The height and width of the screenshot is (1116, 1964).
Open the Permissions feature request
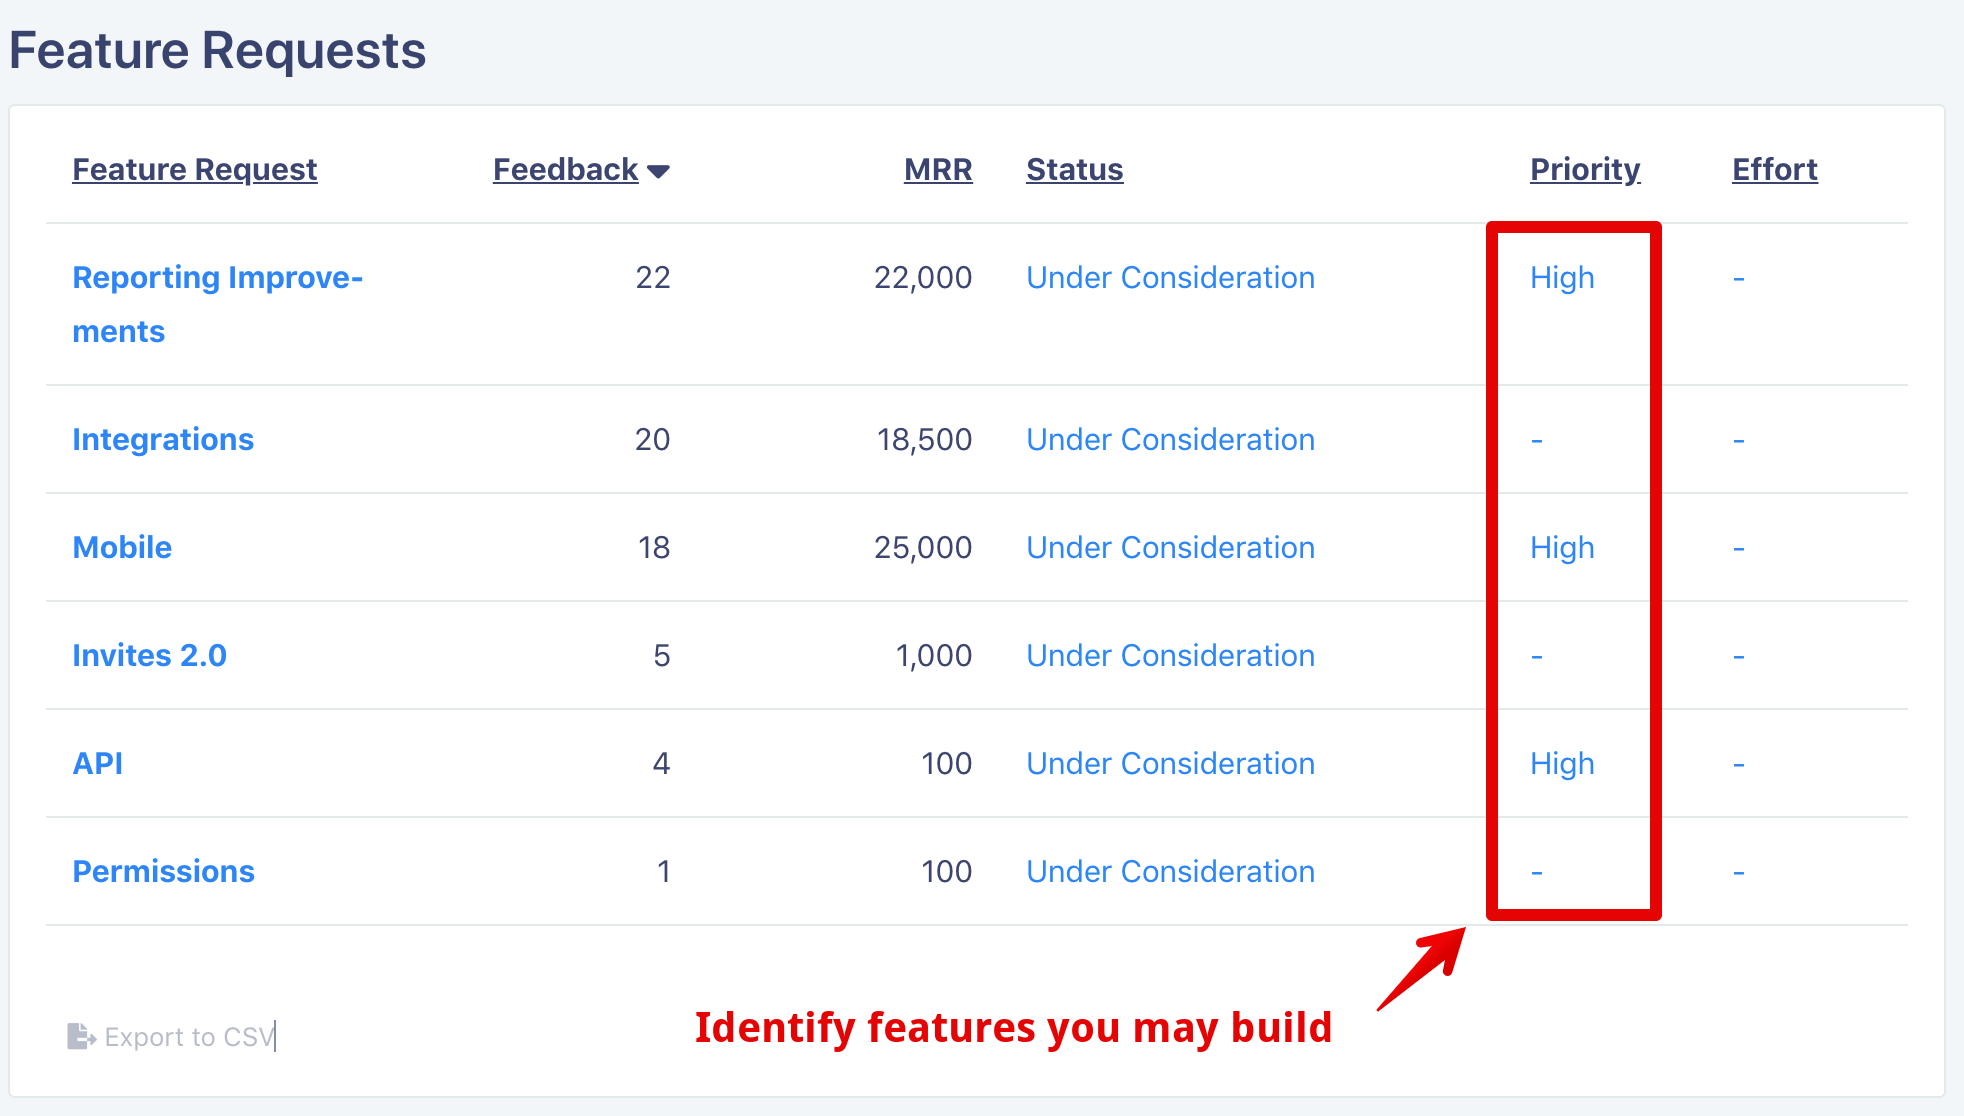164,871
